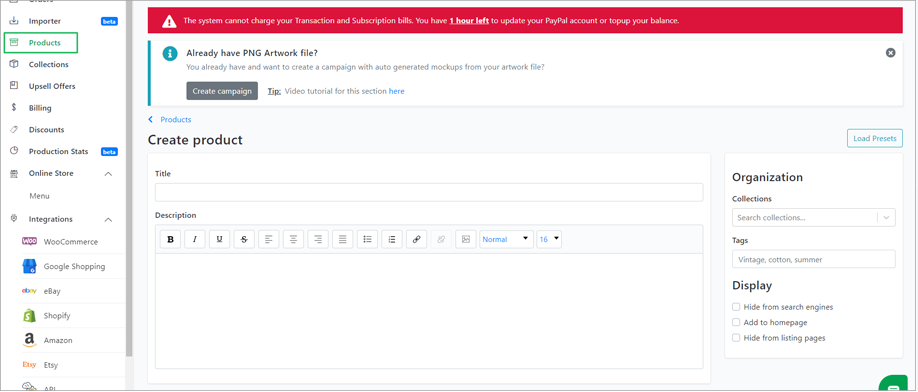Image resolution: width=918 pixels, height=392 pixels.
Task: Click the red banner warning icon
Action: [169, 21]
